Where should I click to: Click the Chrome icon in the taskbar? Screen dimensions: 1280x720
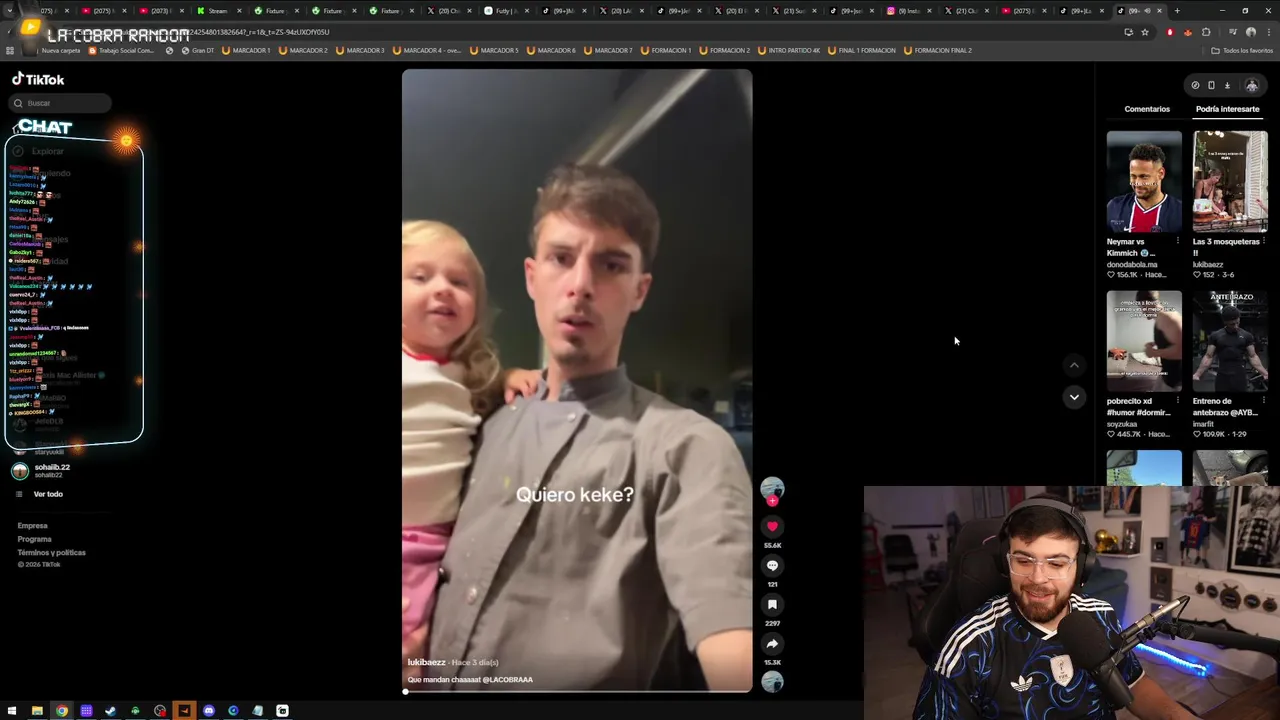pos(62,711)
